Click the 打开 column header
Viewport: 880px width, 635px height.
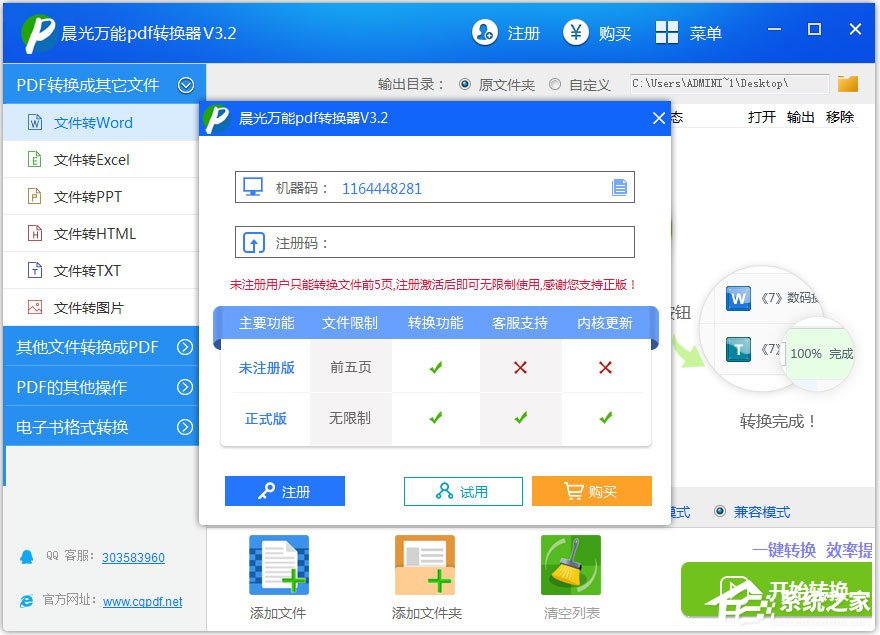[x=762, y=117]
